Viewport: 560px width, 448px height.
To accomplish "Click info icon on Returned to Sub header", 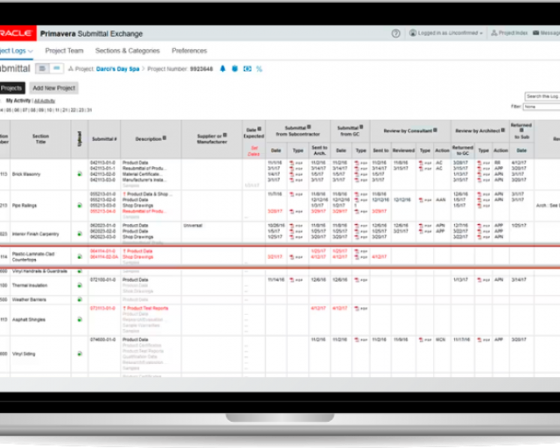I will coord(521,131).
